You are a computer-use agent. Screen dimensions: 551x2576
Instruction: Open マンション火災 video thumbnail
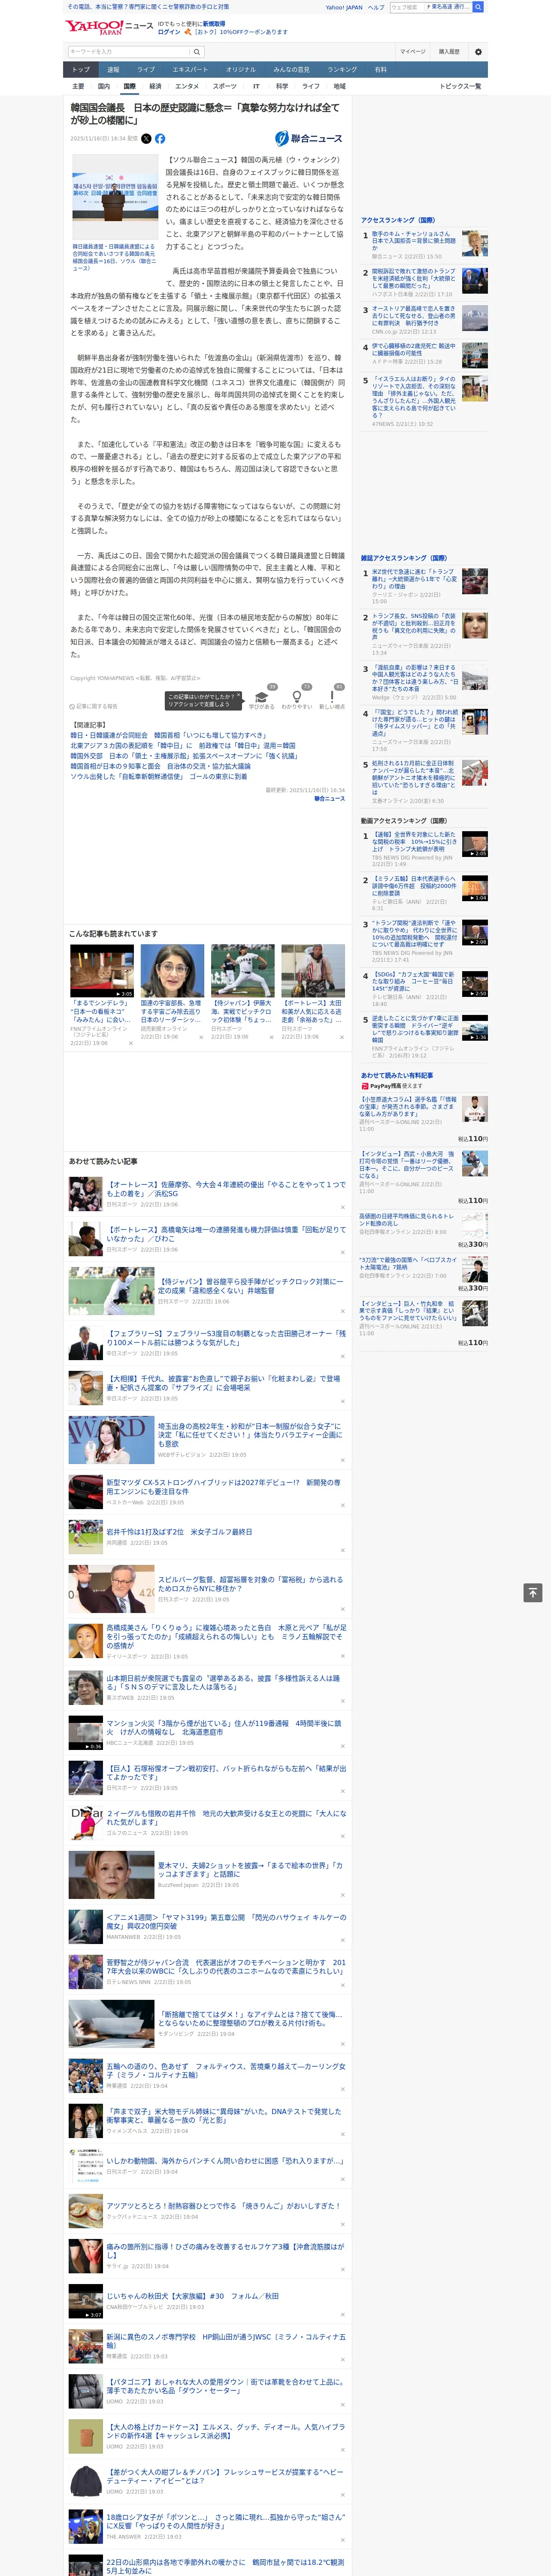click(x=86, y=1733)
